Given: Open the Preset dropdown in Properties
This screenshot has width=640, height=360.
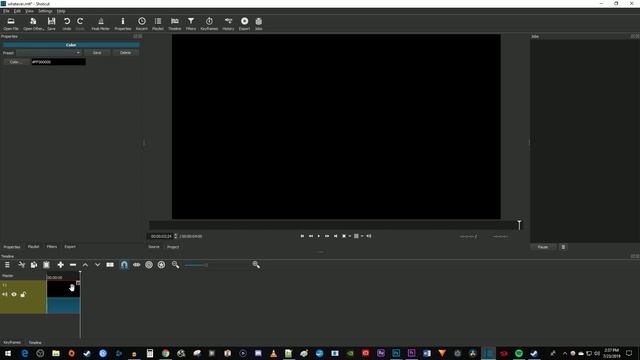Looking at the screenshot, I should [49, 53].
